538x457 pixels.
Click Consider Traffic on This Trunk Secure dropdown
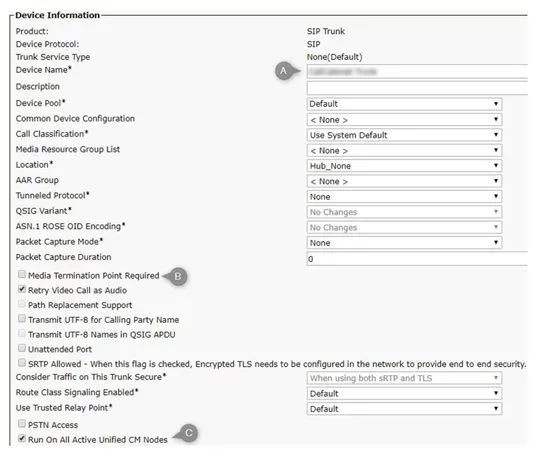pos(404,378)
